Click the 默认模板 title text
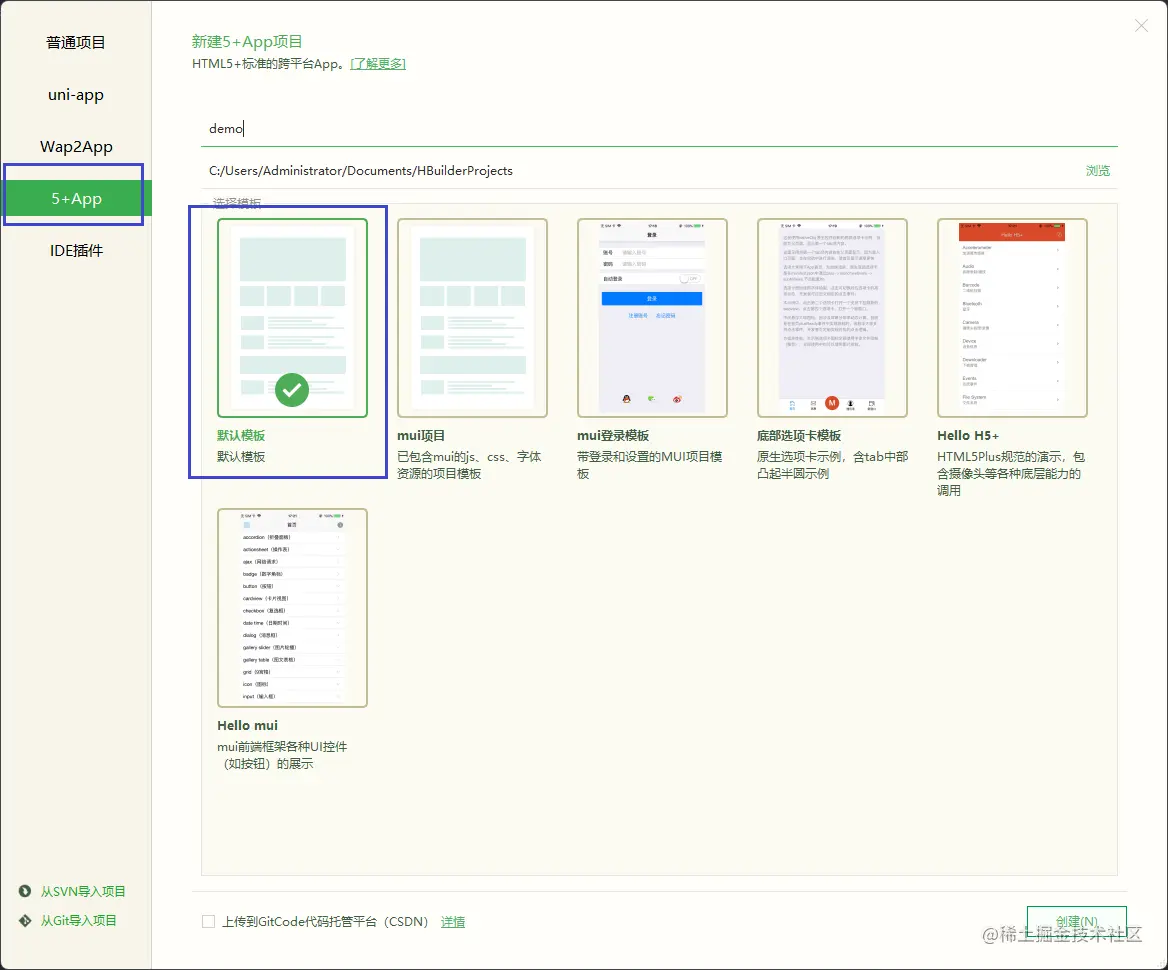The width and height of the screenshot is (1168, 970). tap(241, 436)
